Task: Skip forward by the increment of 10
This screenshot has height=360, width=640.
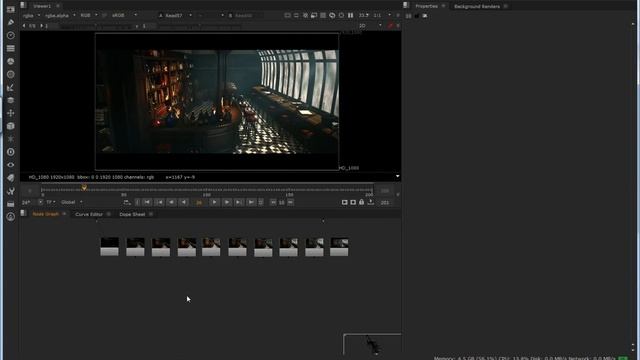Action: [x=290, y=202]
